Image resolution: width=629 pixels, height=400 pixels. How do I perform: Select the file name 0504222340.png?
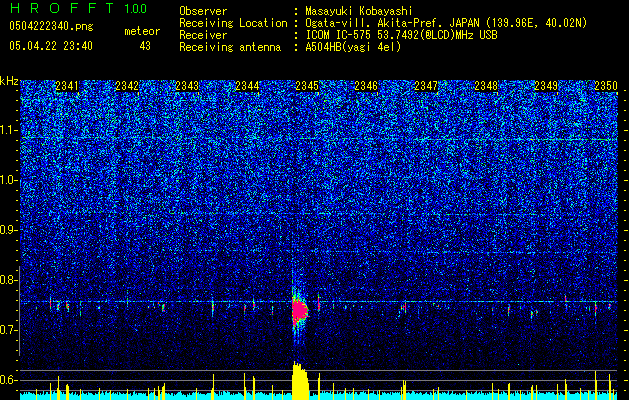(x=51, y=26)
